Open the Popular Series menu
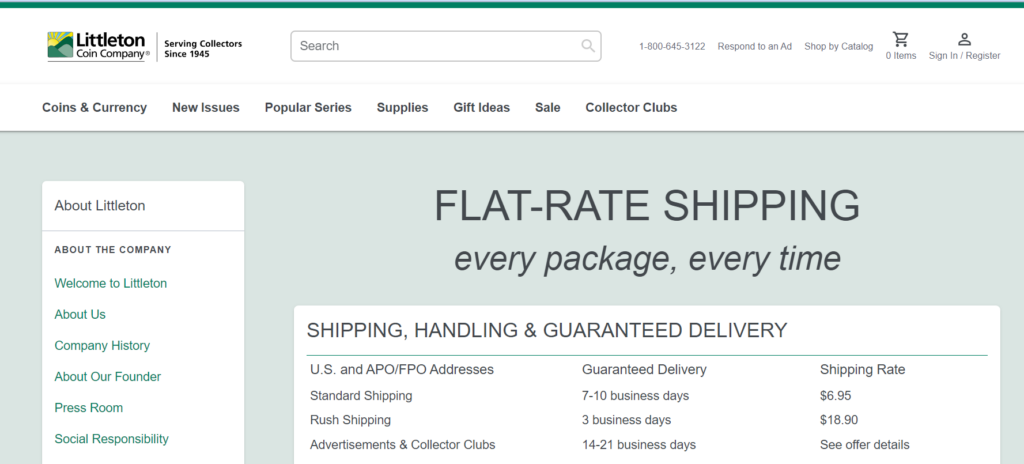The width and height of the screenshot is (1024, 464). pyautogui.click(x=308, y=108)
